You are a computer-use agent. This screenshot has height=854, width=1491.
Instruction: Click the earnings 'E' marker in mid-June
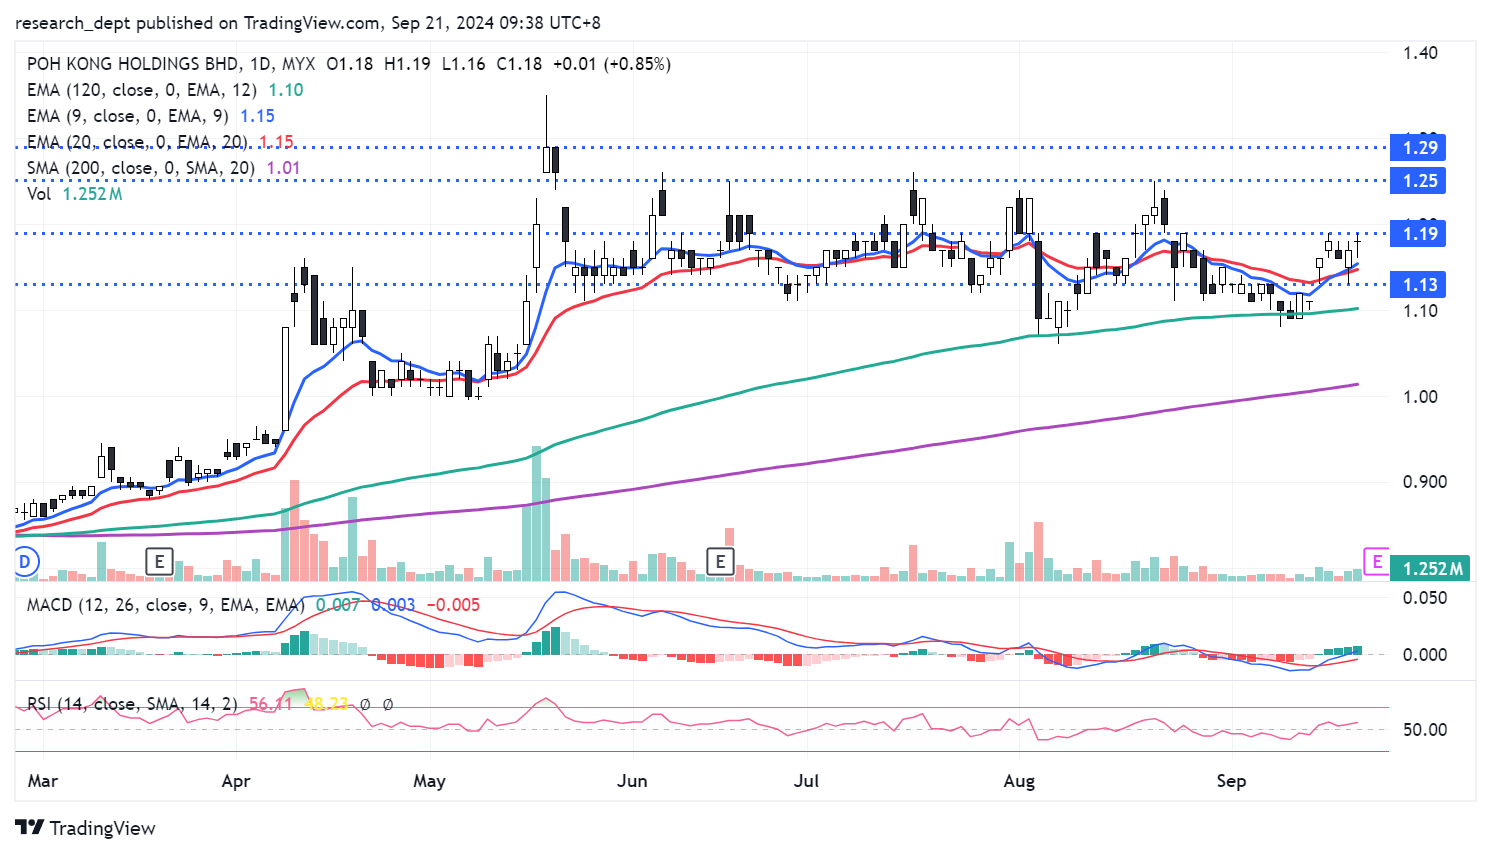[720, 562]
